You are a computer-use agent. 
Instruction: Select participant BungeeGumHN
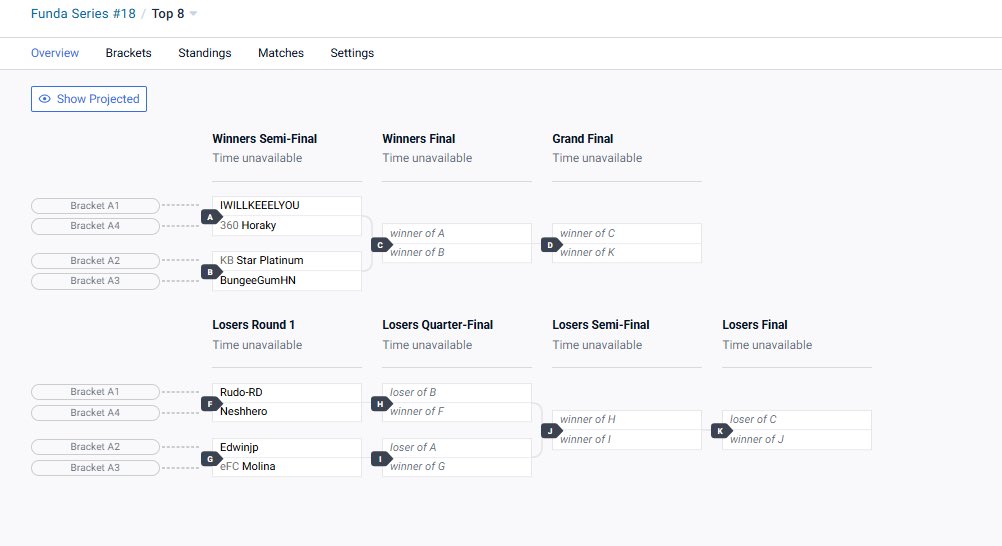pyautogui.click(x=287, y=280)
